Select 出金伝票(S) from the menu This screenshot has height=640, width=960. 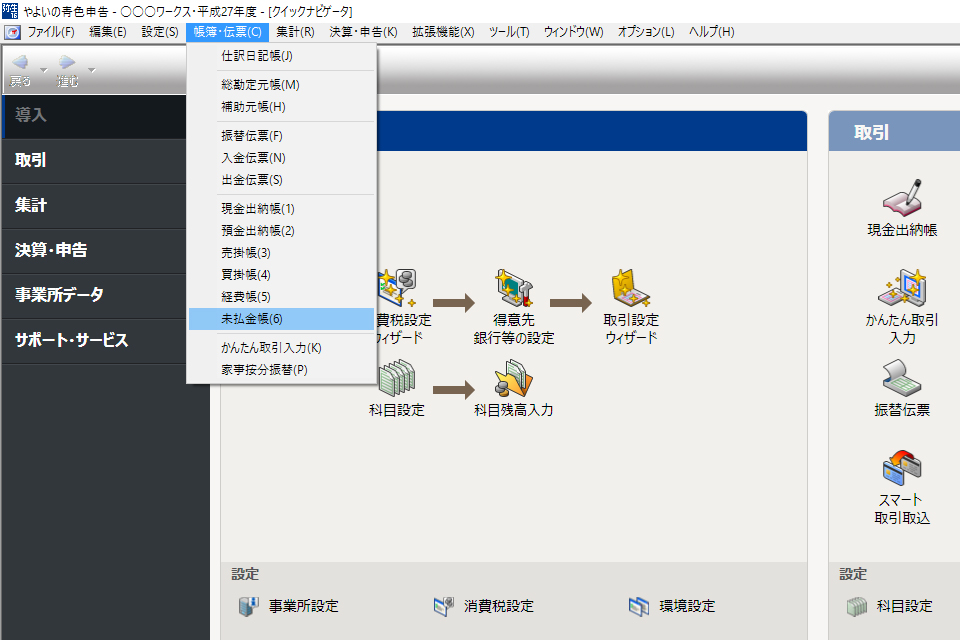click(x=281, y=179)
